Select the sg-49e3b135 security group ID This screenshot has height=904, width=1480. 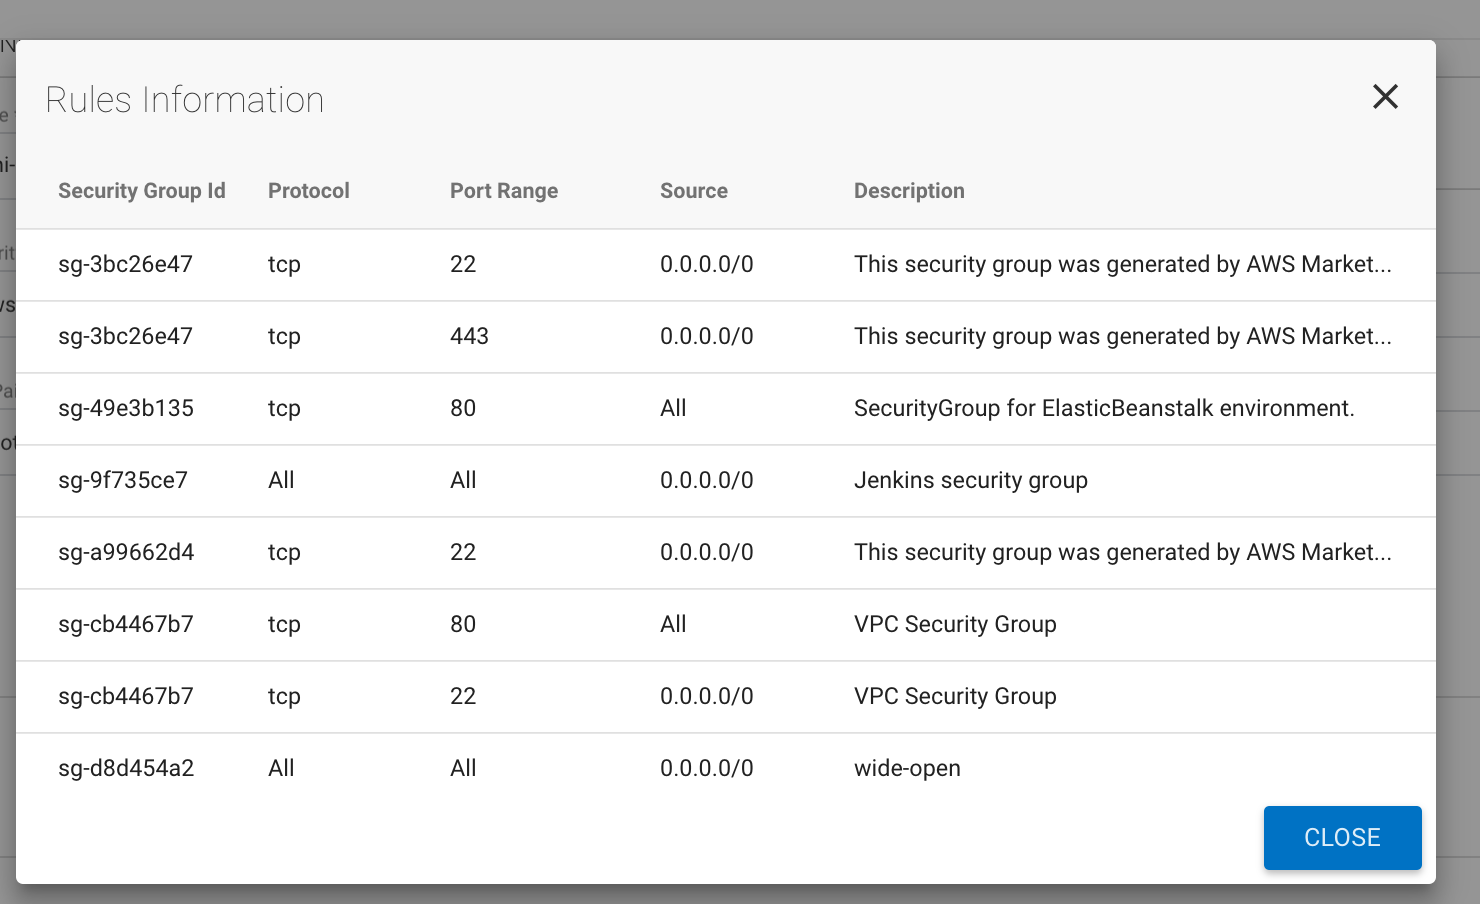126,408
